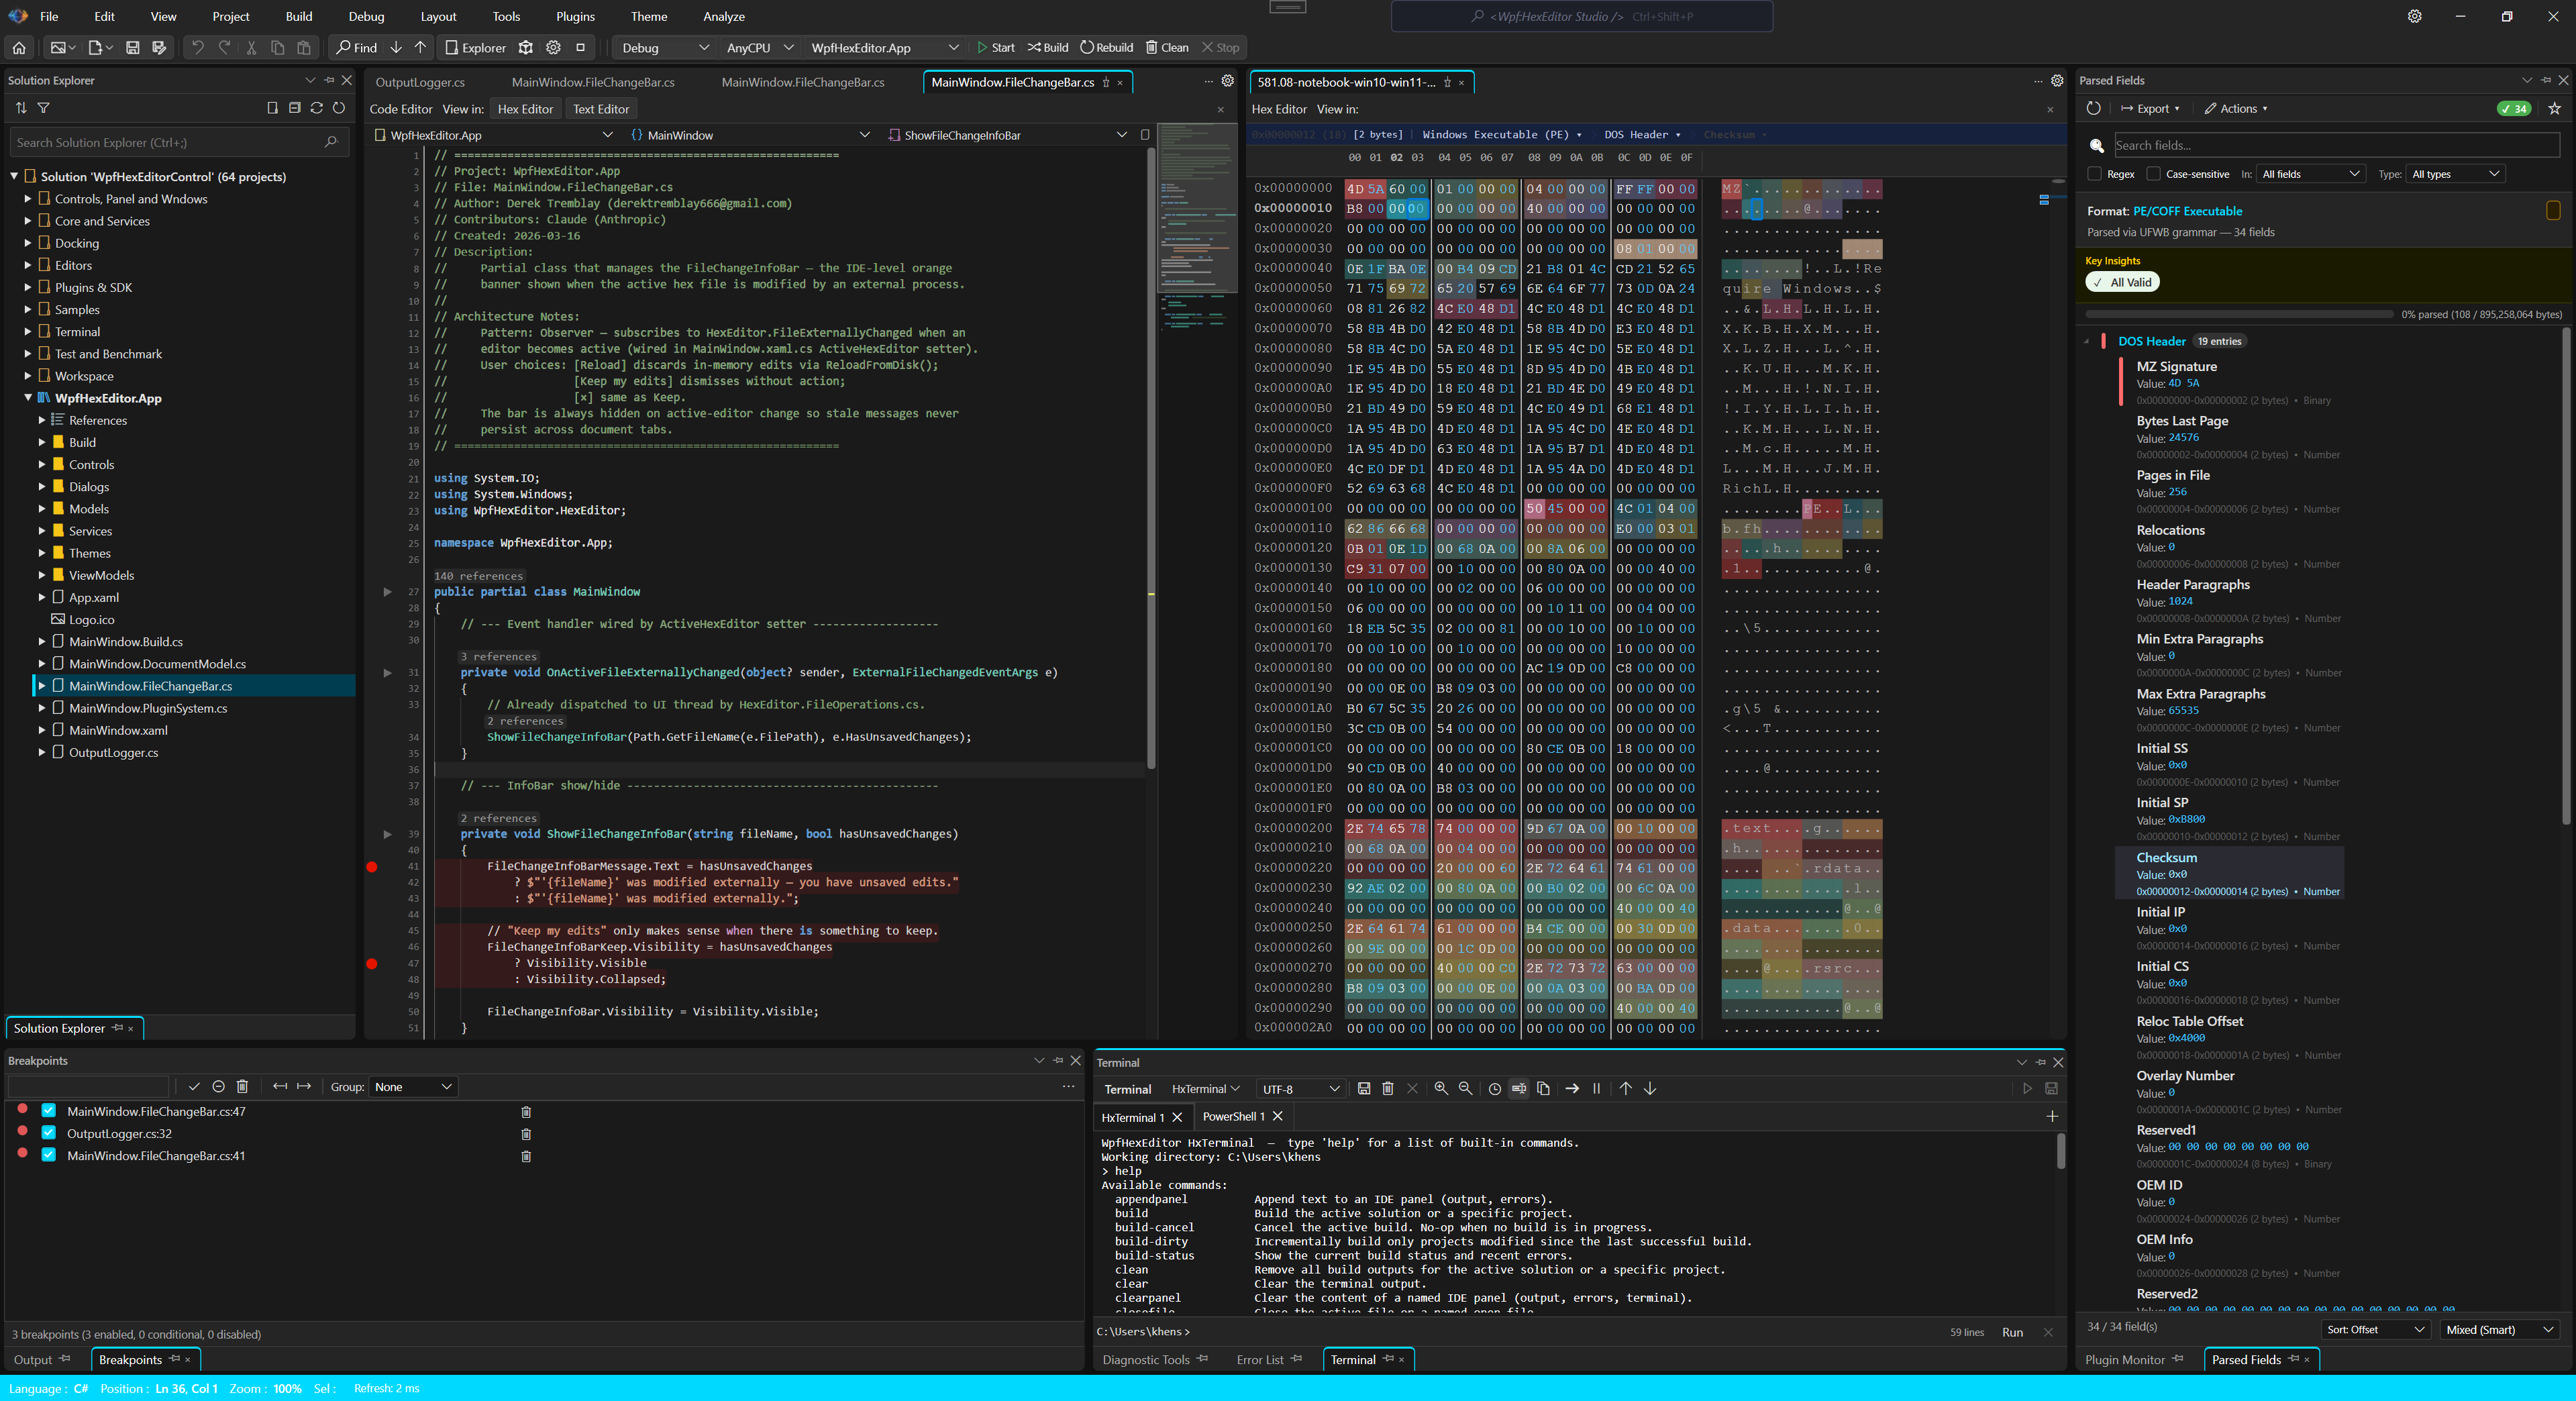
Task: Click the Rebuild button
Action: [x=1106, y=47]
